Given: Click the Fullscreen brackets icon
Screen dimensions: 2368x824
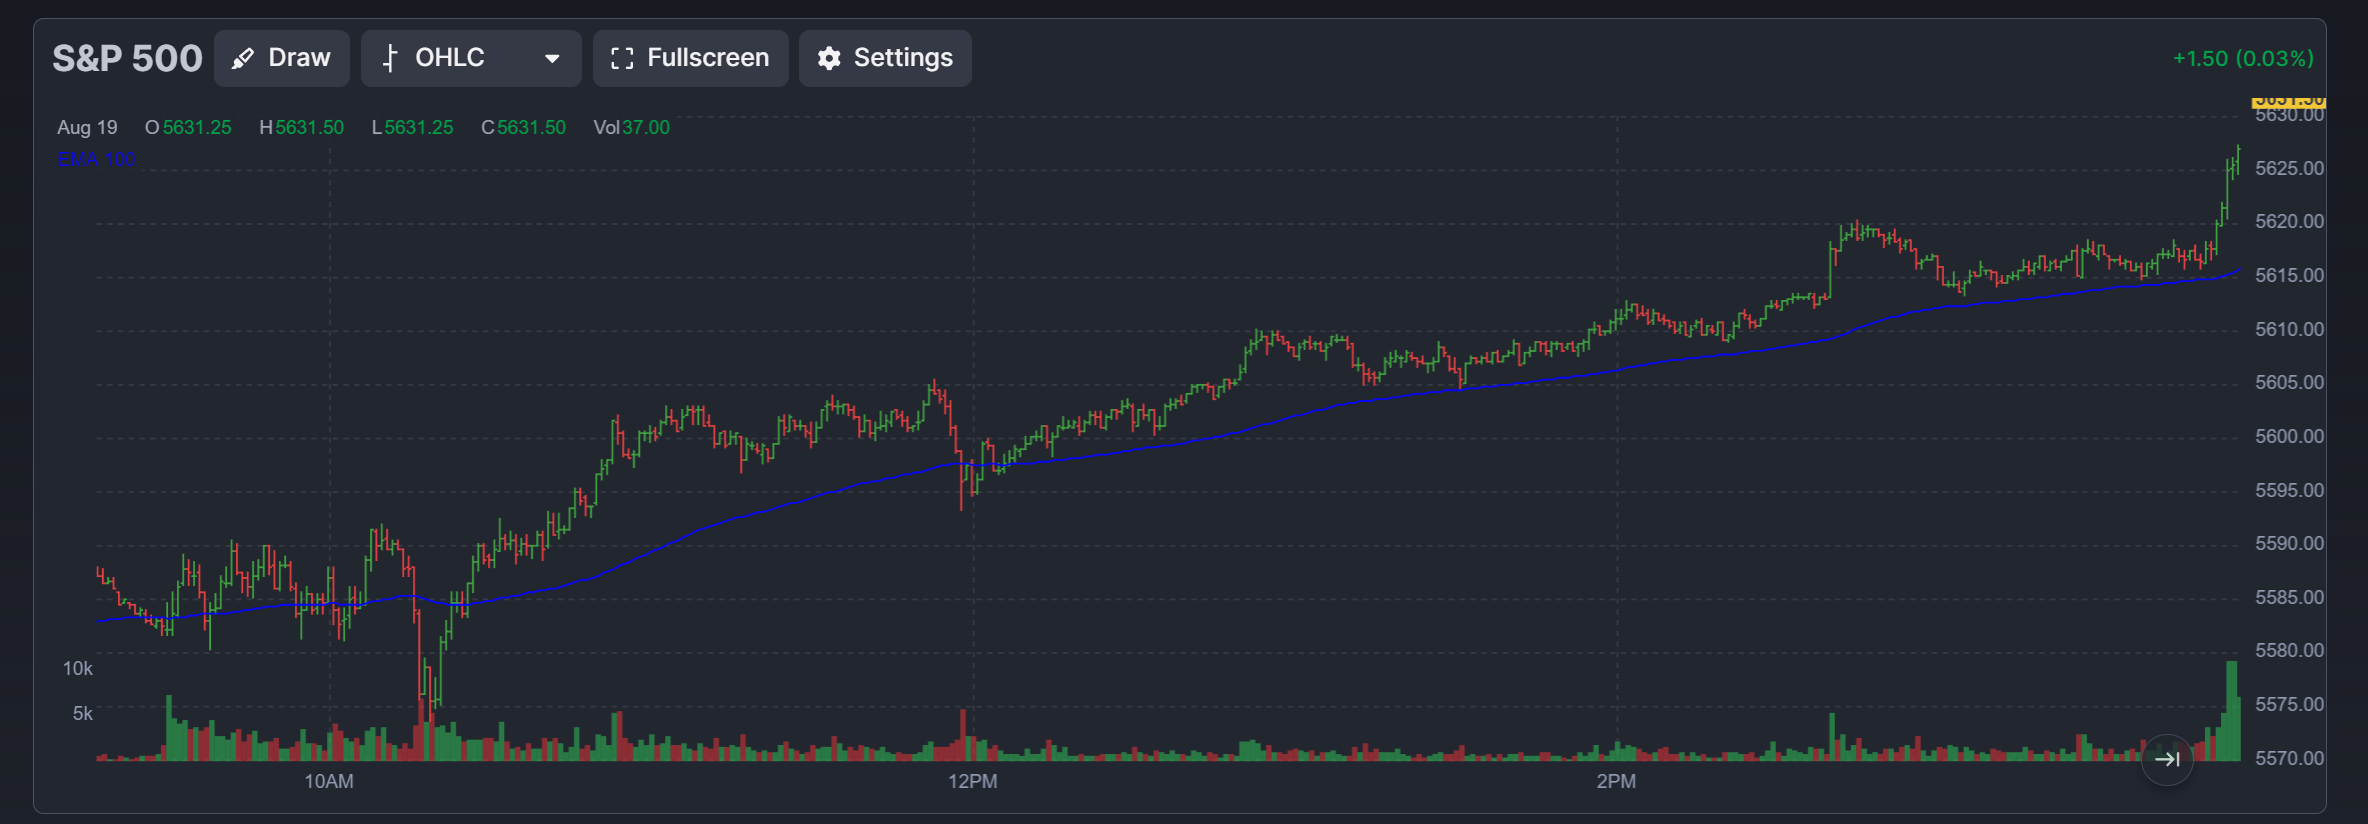Looking at the screenshot, I should point(622,59).
